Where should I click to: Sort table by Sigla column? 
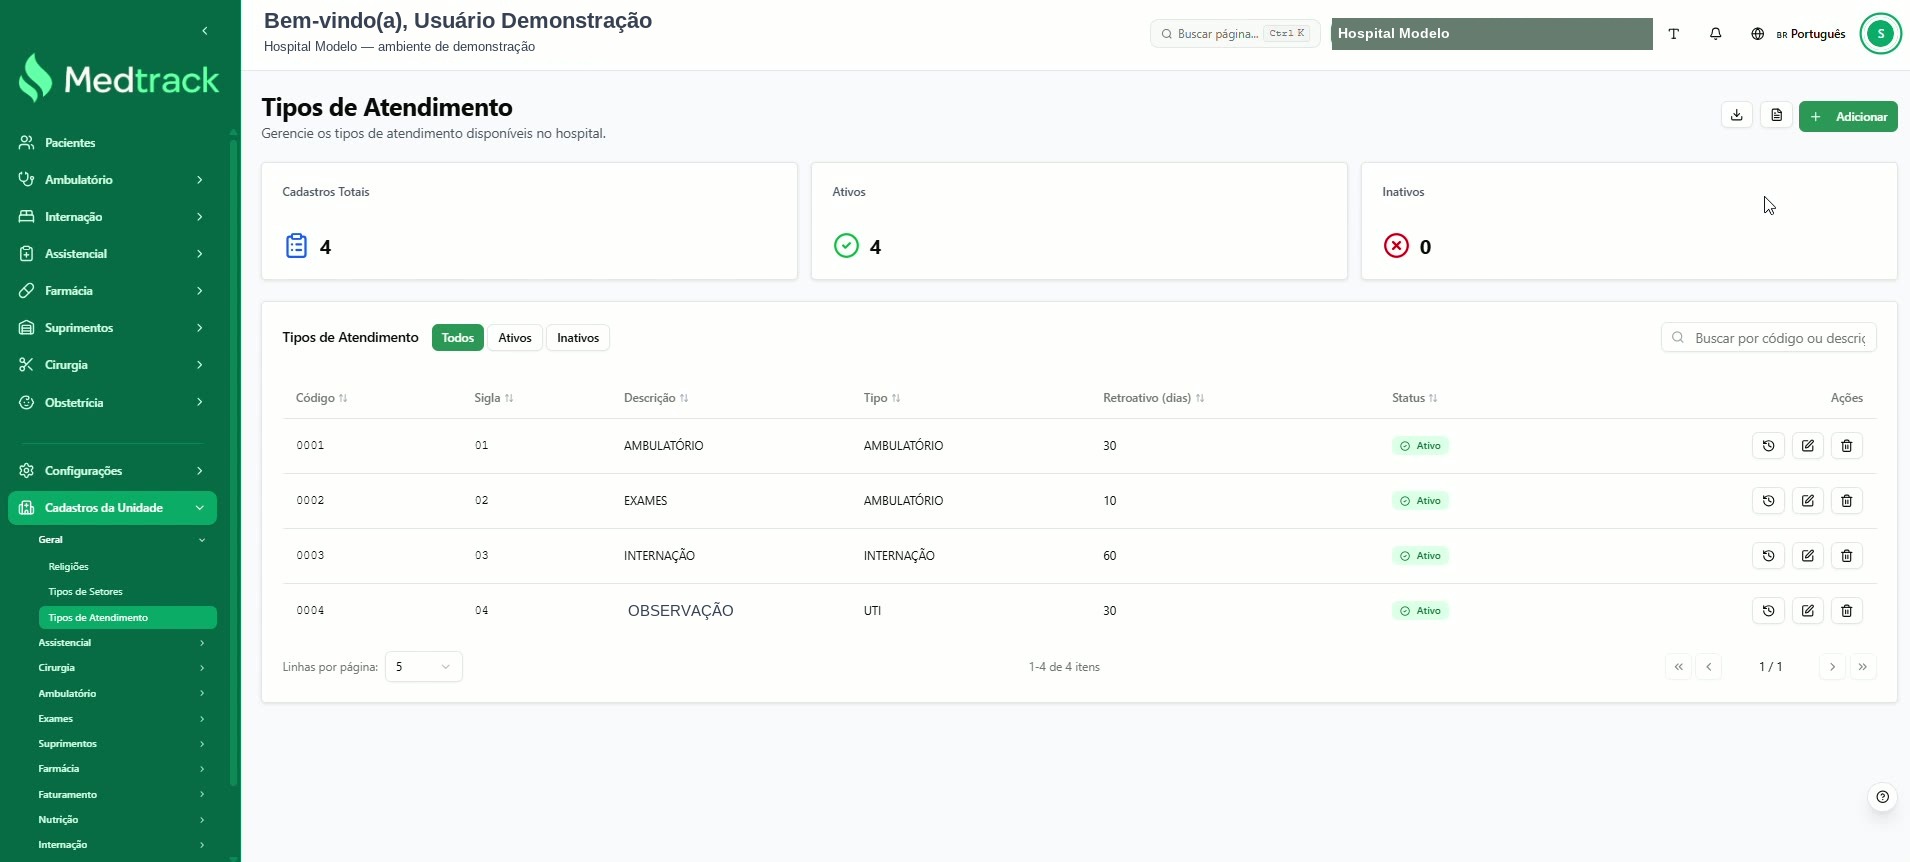pos(494,398)
